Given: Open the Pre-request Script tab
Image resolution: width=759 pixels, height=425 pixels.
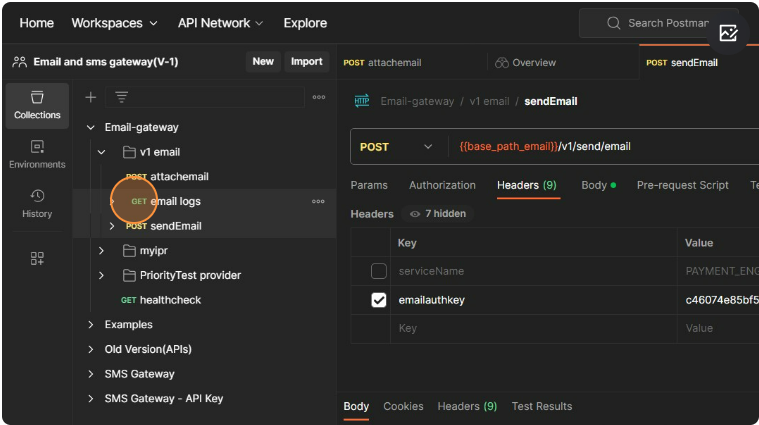Looking at the screenshot, I should [x=682, y=185].
